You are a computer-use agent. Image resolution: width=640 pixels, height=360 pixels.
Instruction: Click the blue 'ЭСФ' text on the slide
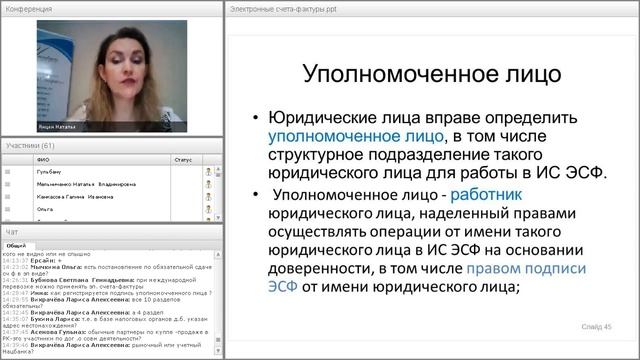(283, 287)
